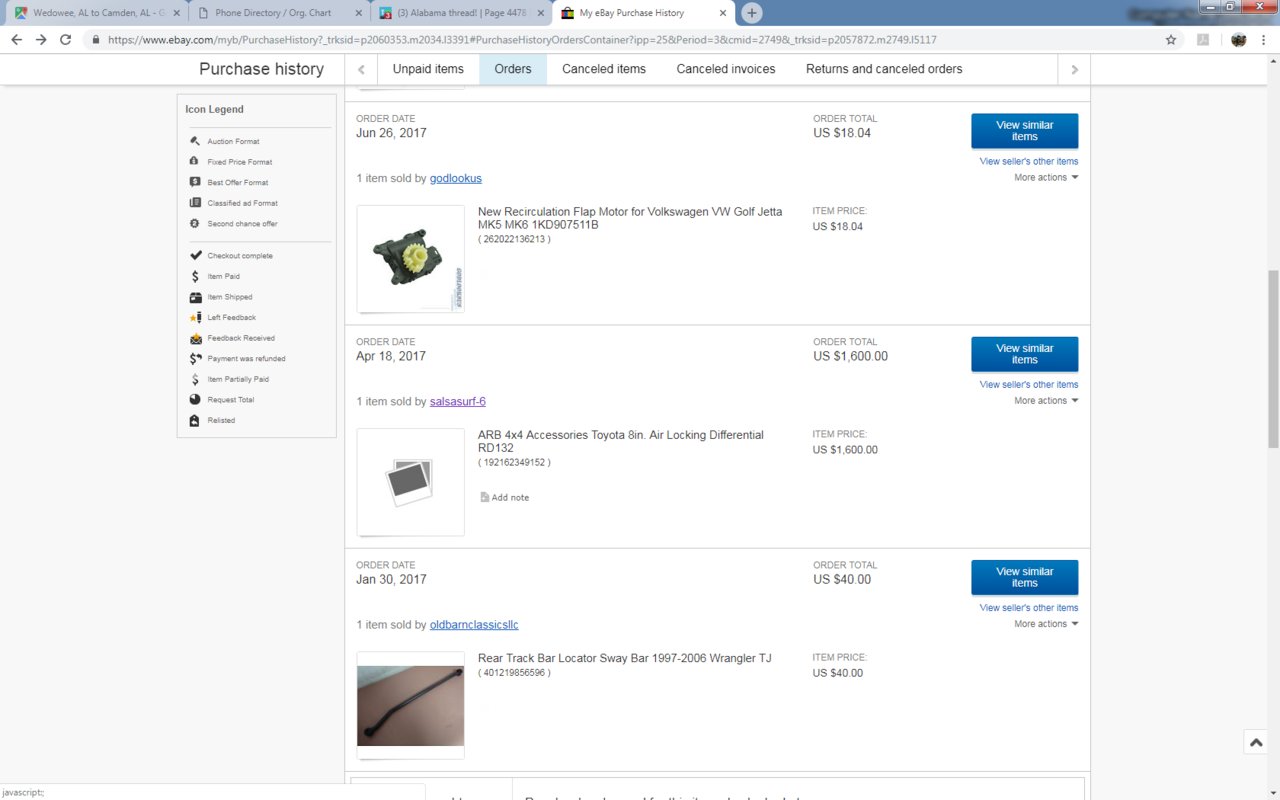Click item number 262022136213

tap(514, 239)
